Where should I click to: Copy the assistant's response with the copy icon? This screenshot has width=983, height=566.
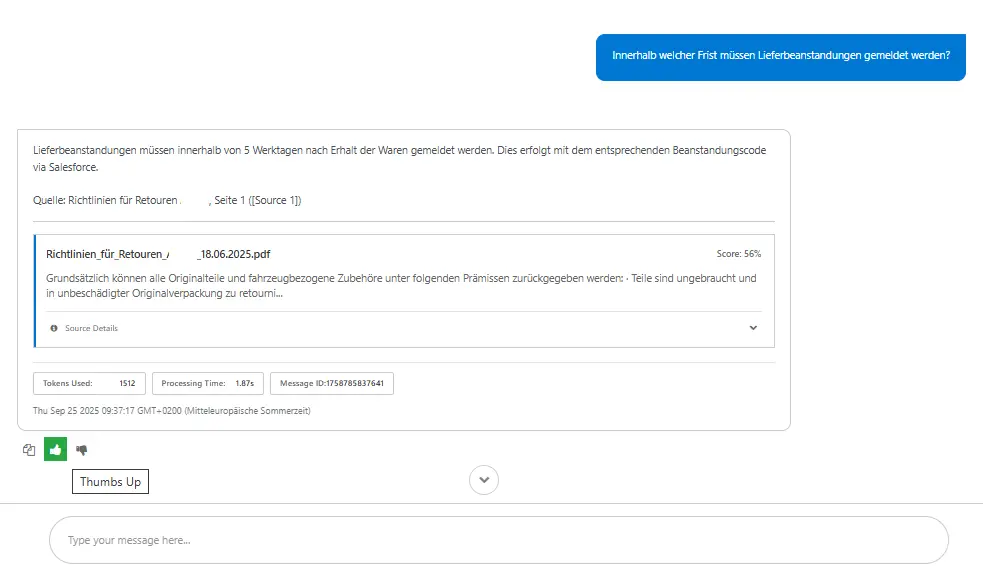(29, 450)
